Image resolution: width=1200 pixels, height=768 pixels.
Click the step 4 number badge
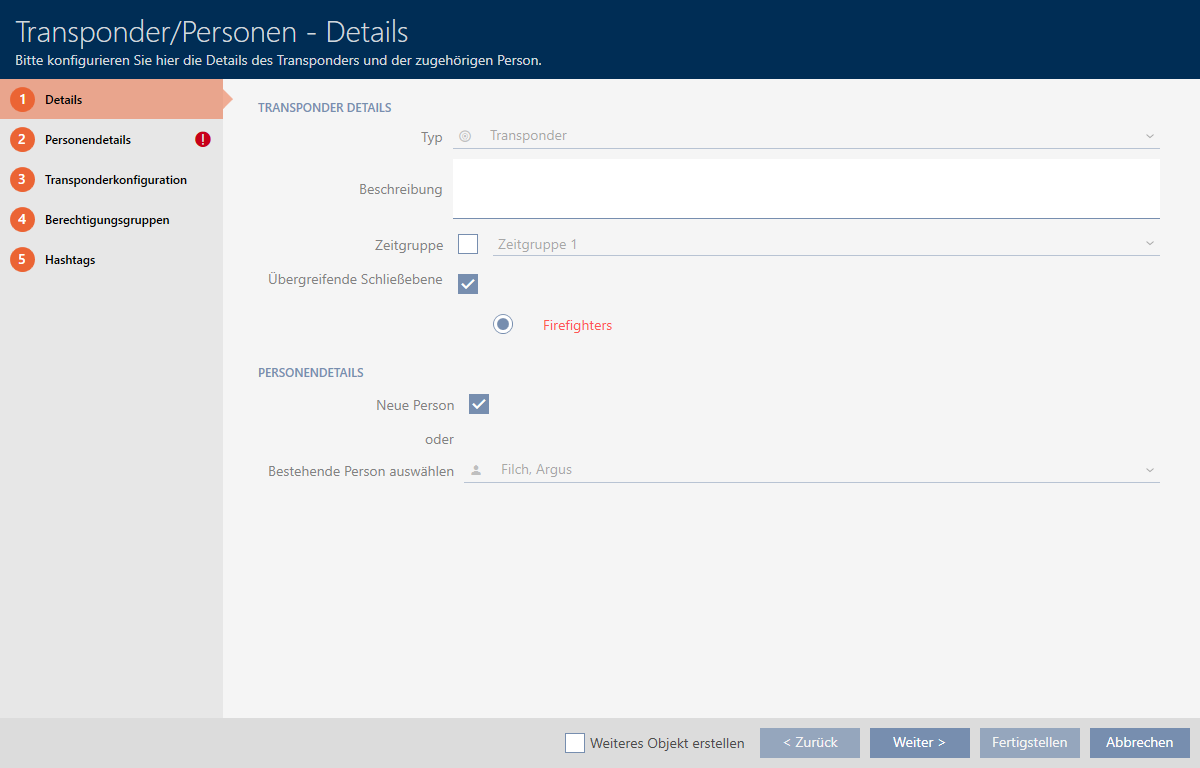pos(22,220)
